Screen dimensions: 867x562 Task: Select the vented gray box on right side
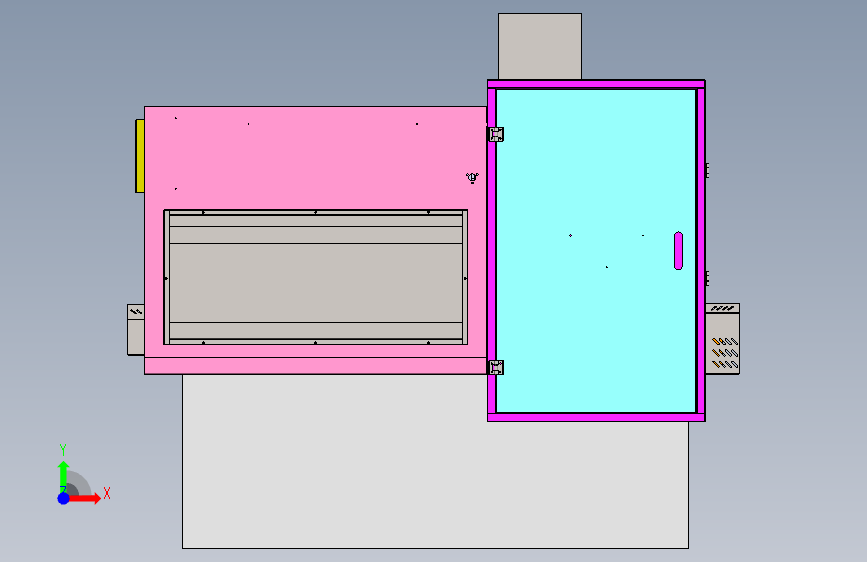click(x=722, y=339)
